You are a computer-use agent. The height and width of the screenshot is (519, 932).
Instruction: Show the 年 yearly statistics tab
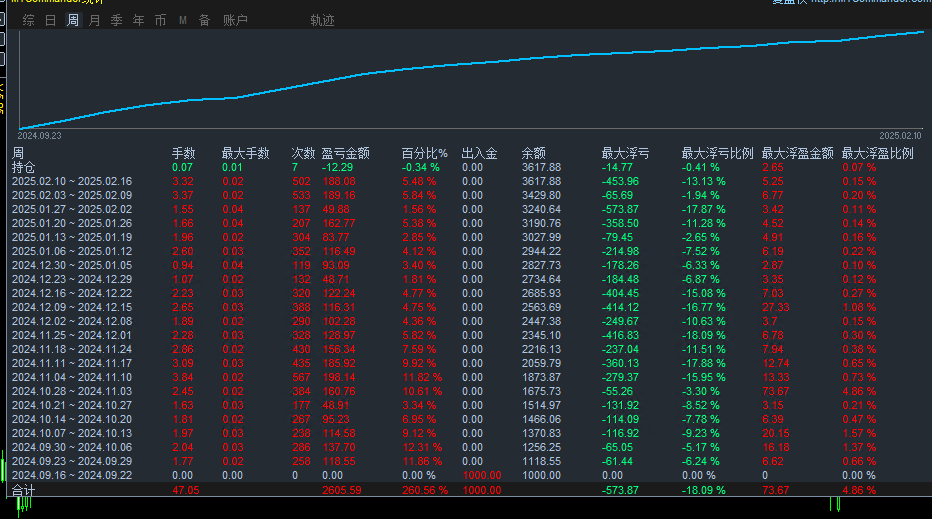(x=138, y=20)
